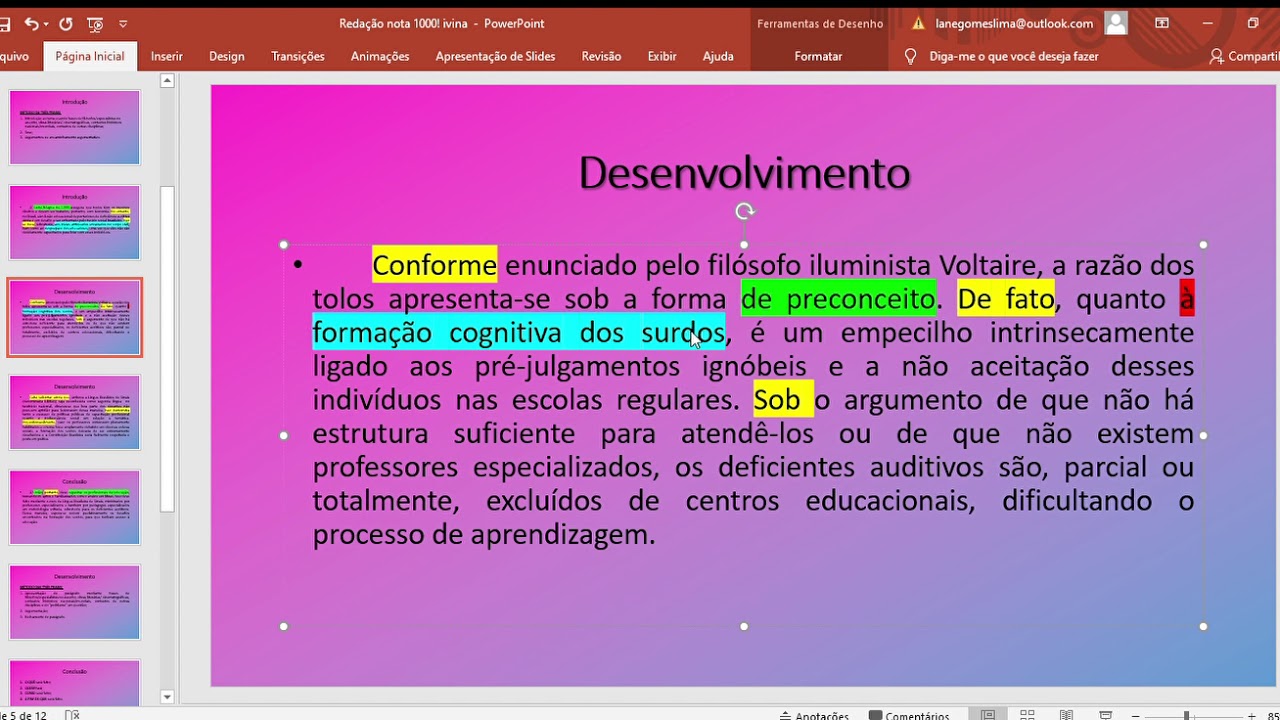Switch to Normal view
Viewport: 1280px width, 720px height.
point(988,716)
